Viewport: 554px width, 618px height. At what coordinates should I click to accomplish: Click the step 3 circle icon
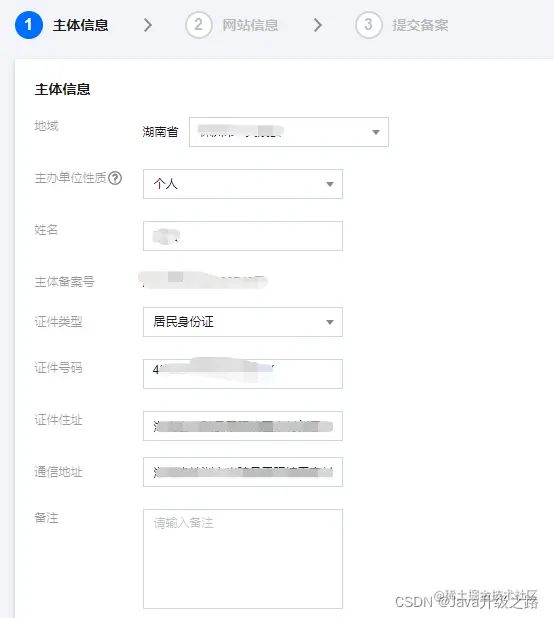coord(368,25)
